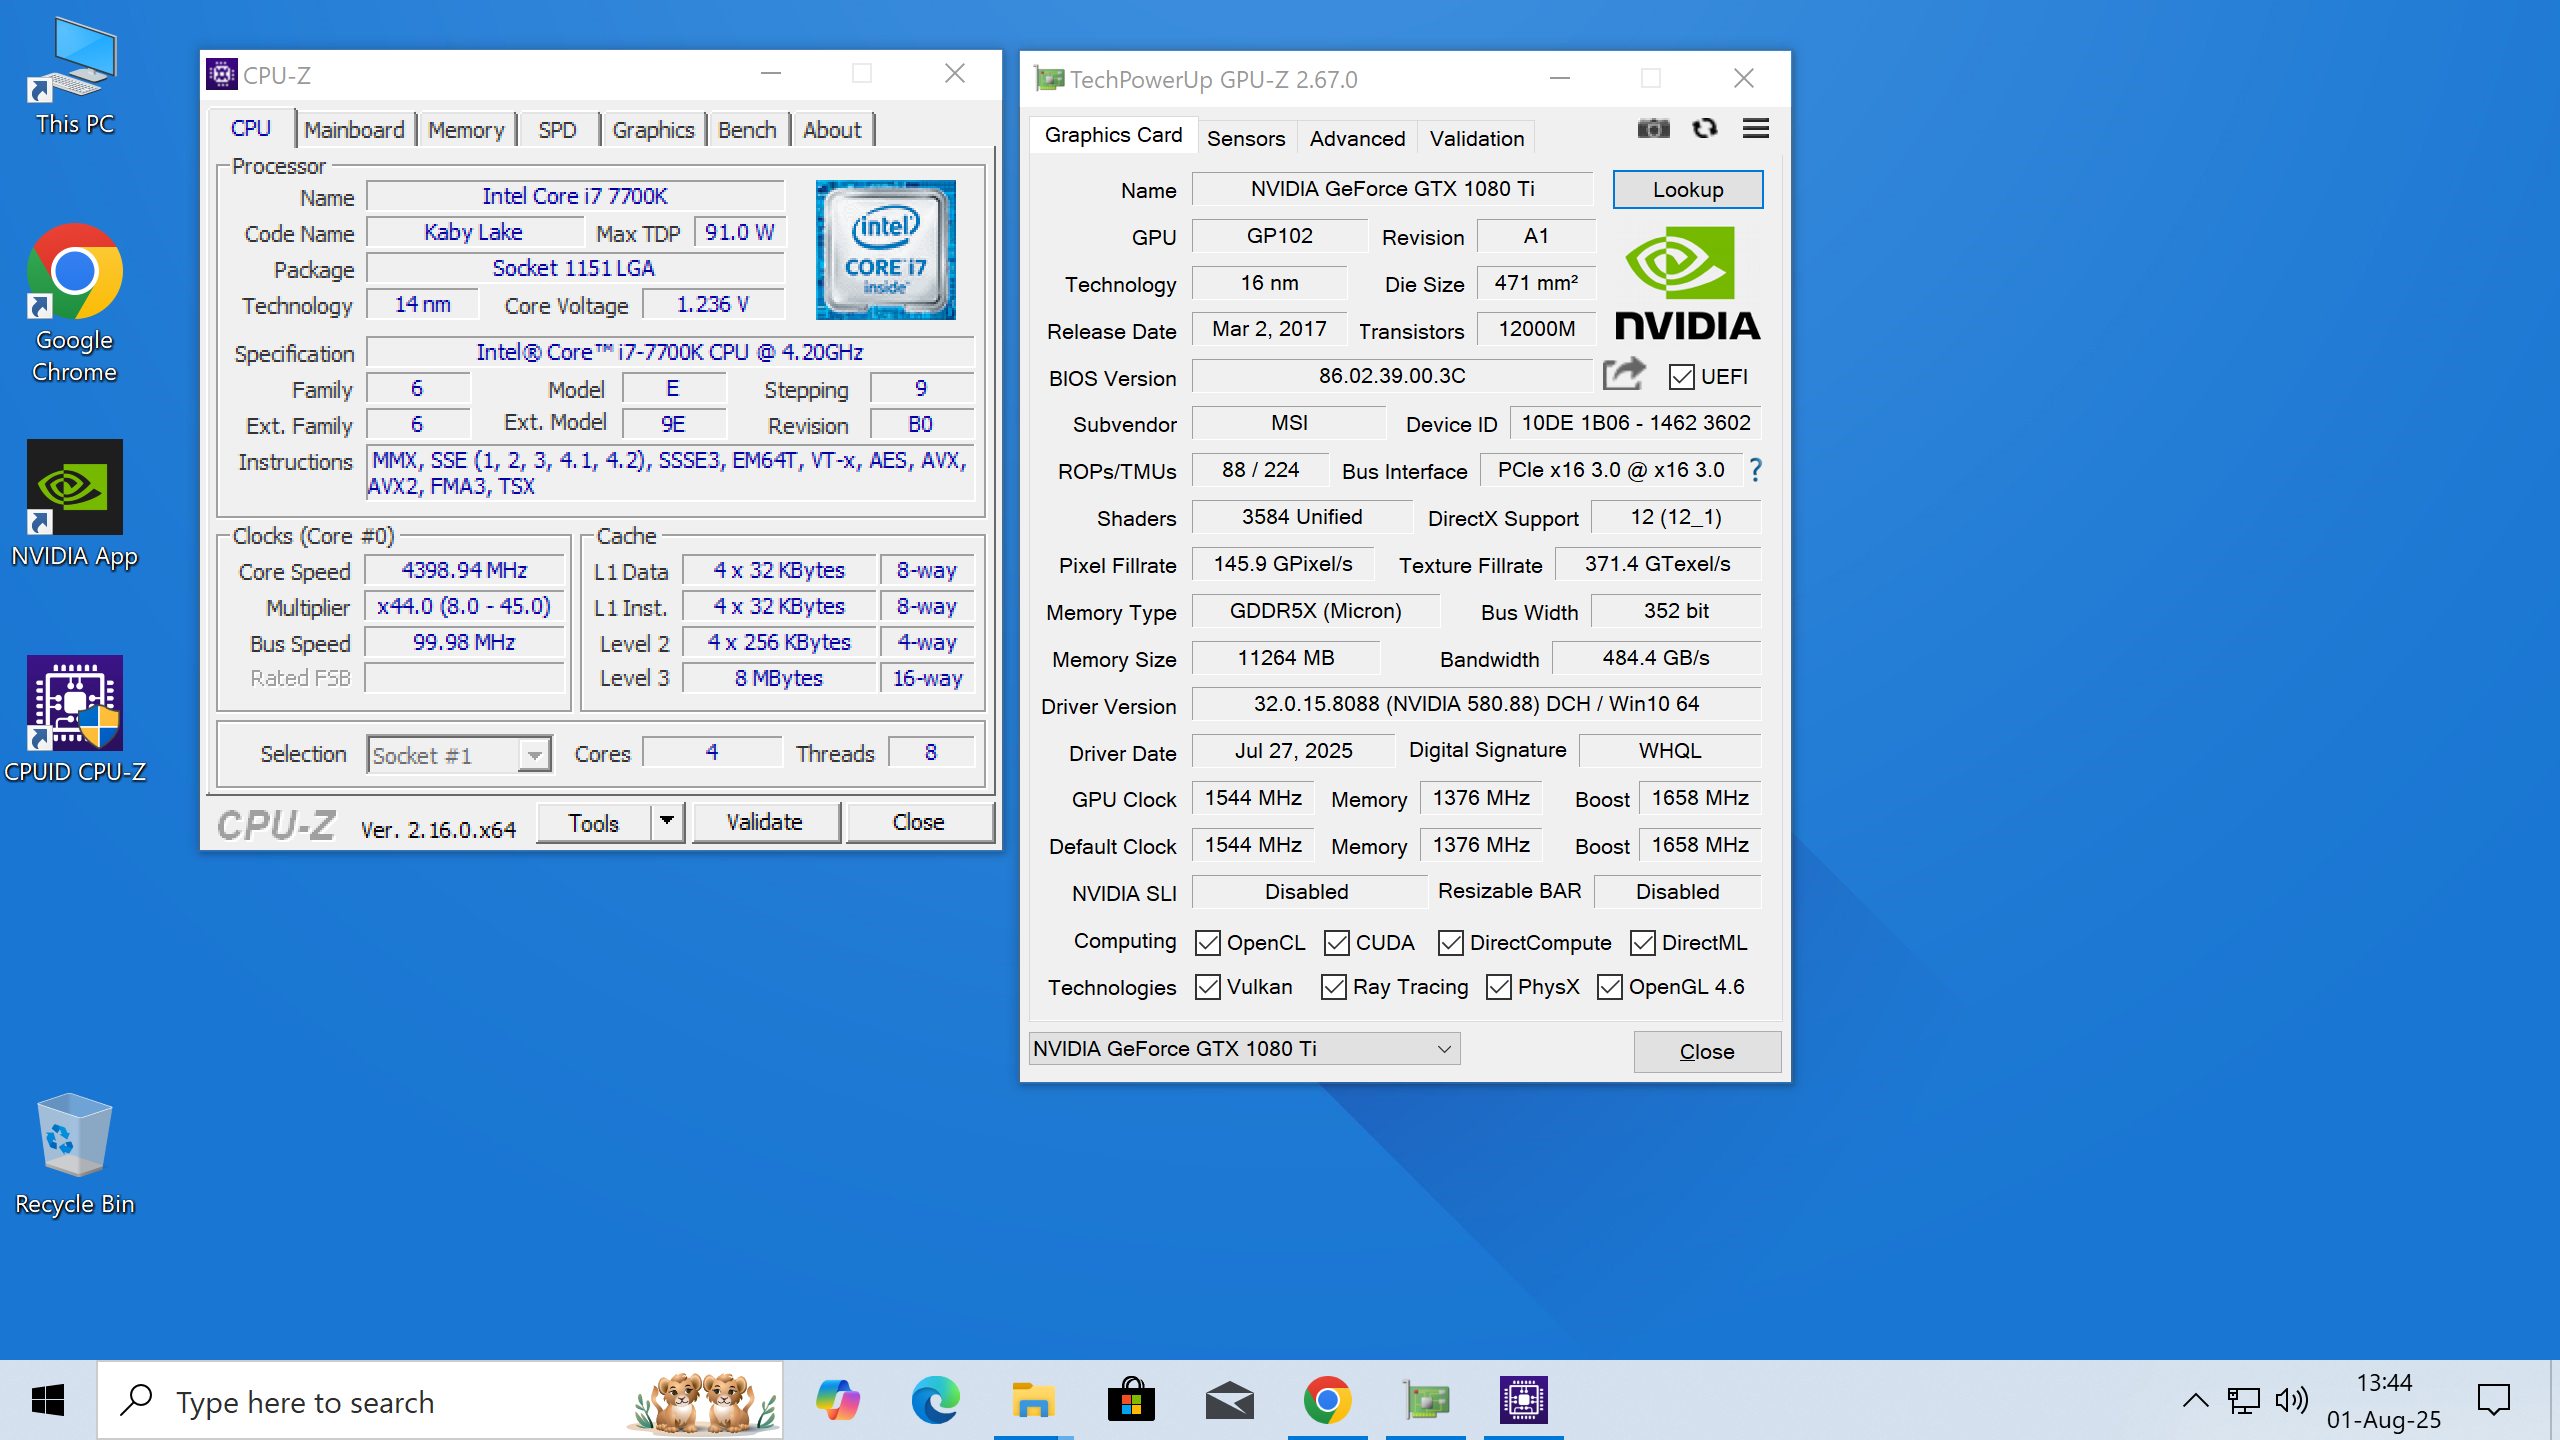Viewport: 2560px width, 1440px height.
Task: Click Intel Core i7 logo in CPU-Z
Action: pos(885,250)
